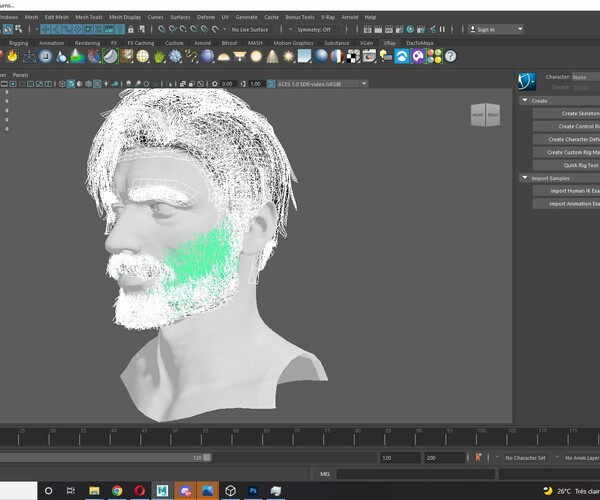The width and height of the screenshot is (600, 500).
Task: Click the IPR render circular icon
Action: coord(410,29)
